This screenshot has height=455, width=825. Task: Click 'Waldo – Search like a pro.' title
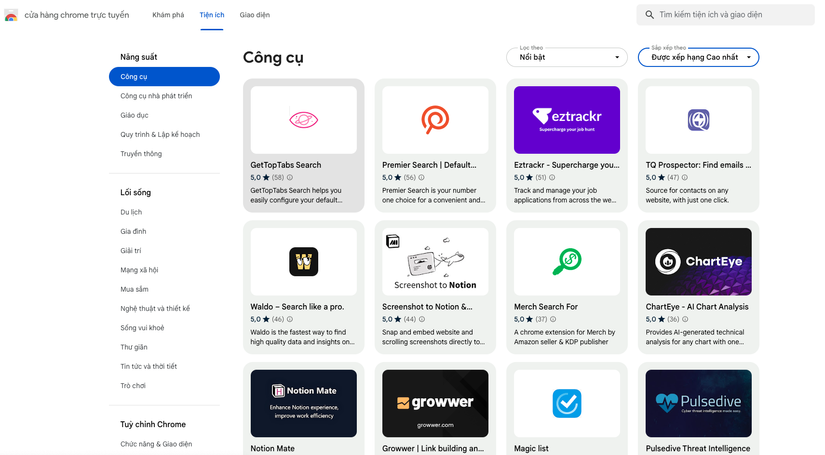click(x=297, y=307)
